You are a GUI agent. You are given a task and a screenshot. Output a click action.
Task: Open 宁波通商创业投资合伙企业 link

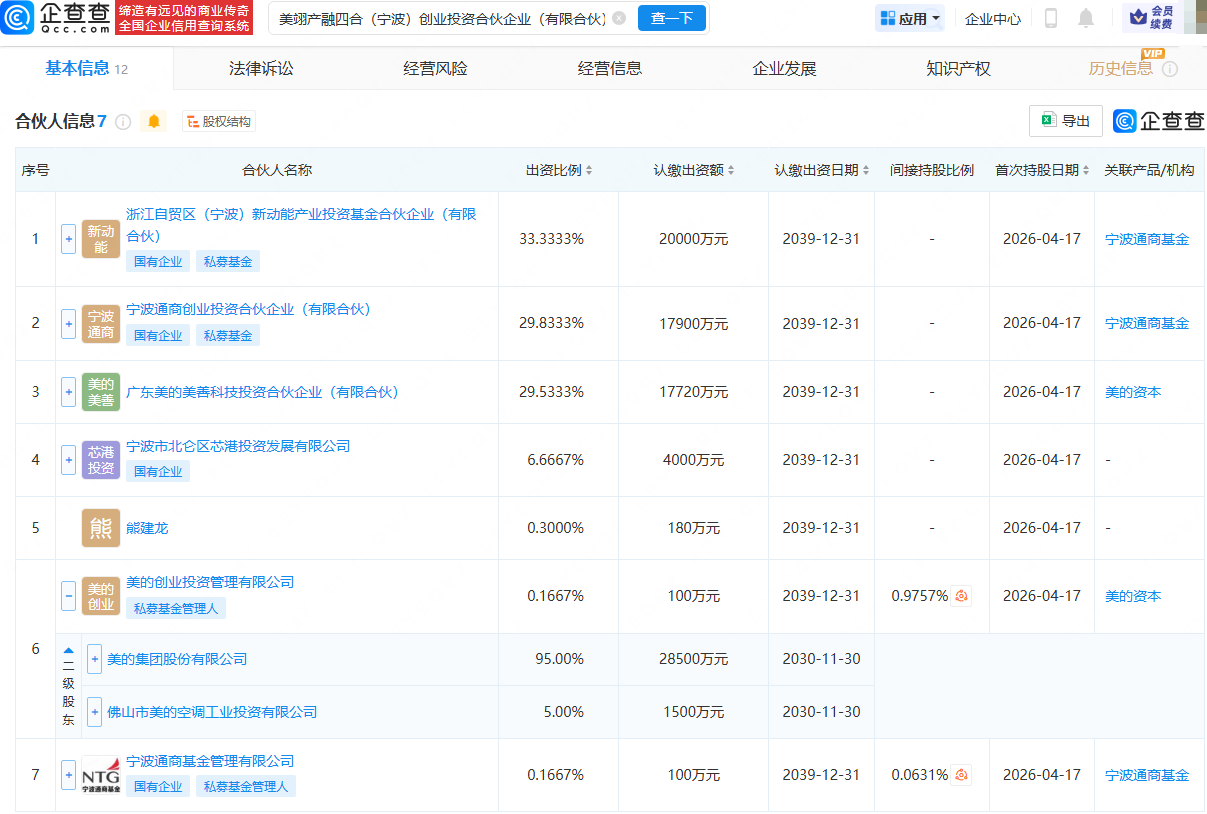click(x=248, y=310)
